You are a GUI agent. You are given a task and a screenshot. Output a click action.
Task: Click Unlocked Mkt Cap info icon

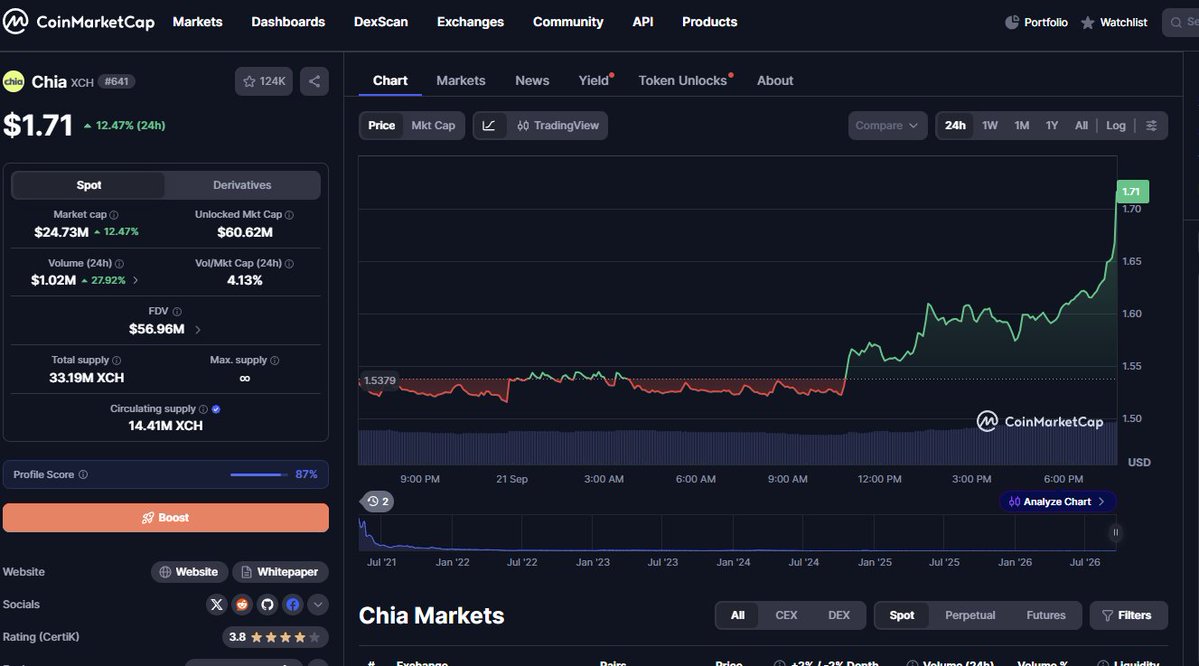[x=289, y=215]
